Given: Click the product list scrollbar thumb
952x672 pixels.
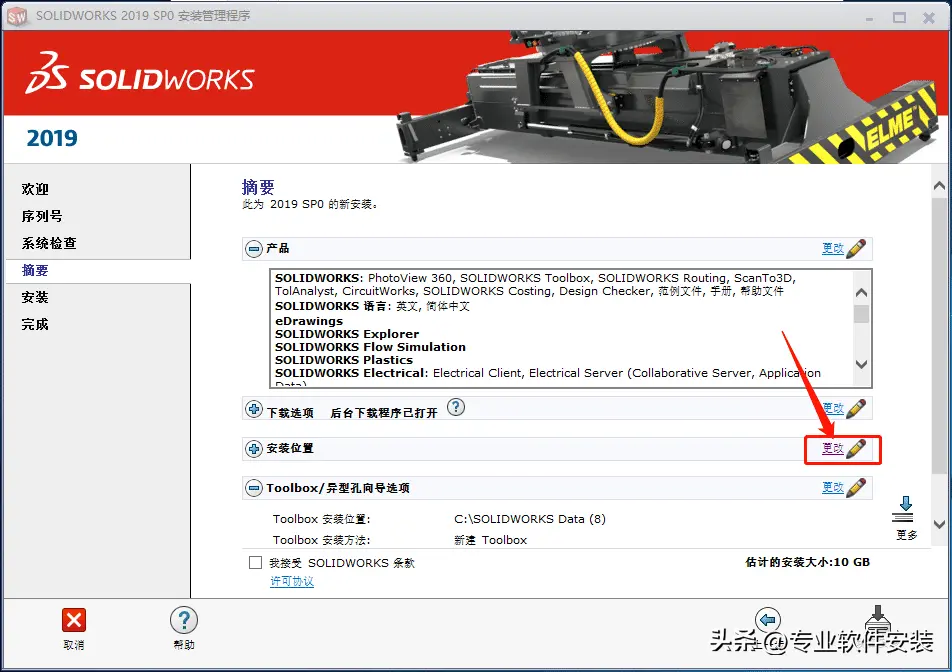Looking at the screenshot, I should pyautogui.click(x=861, y=314).
